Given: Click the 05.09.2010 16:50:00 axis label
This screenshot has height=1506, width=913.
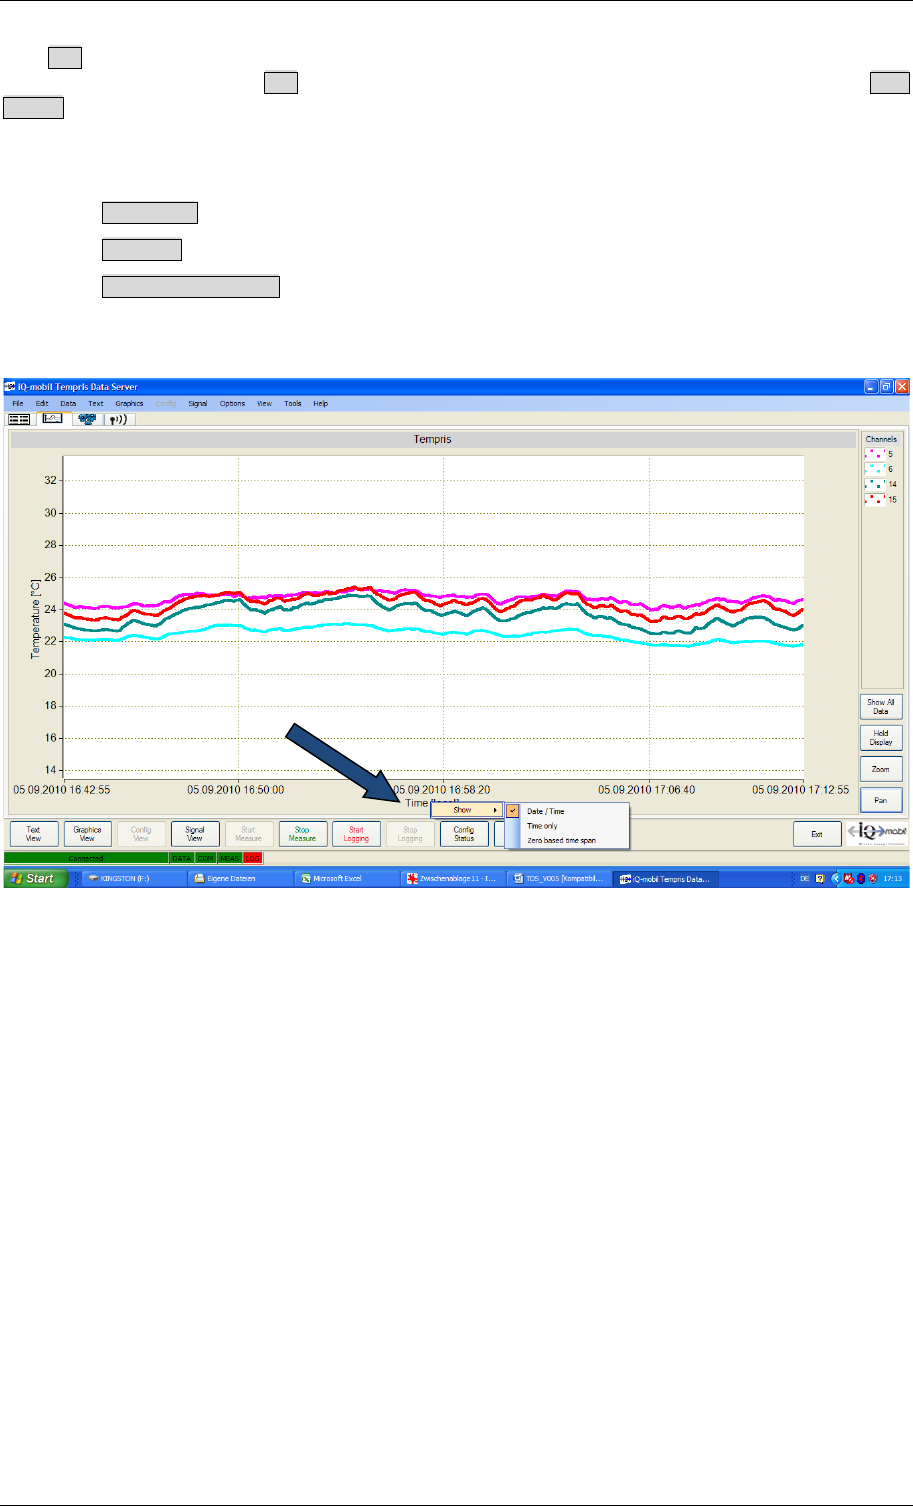Looking at the screenshot, I should click(238, 789).
